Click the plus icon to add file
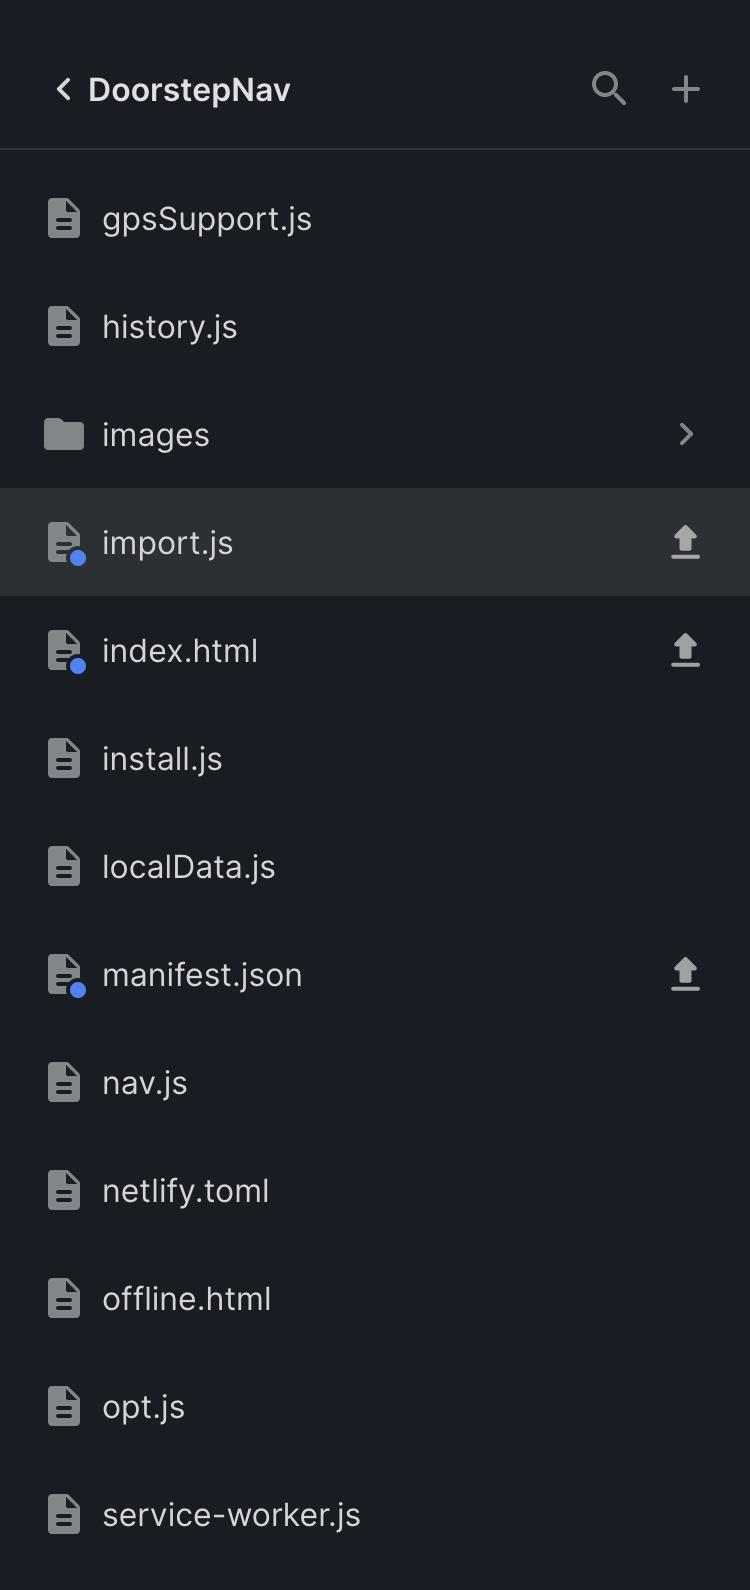The image size is (750, 1590). (x=685, y=89)
